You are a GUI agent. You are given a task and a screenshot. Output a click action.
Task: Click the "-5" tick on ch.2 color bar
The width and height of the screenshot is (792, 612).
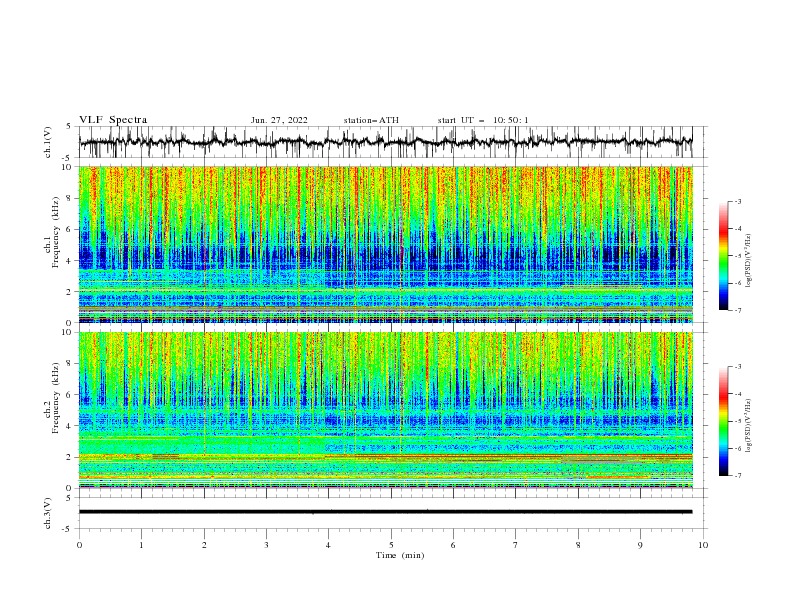pos(738,421)
